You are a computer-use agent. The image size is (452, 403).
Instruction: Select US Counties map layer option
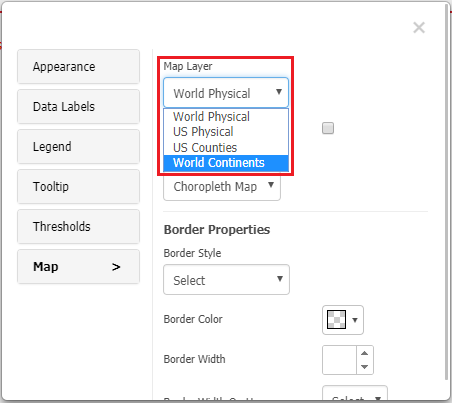click(x=226, y=148)
